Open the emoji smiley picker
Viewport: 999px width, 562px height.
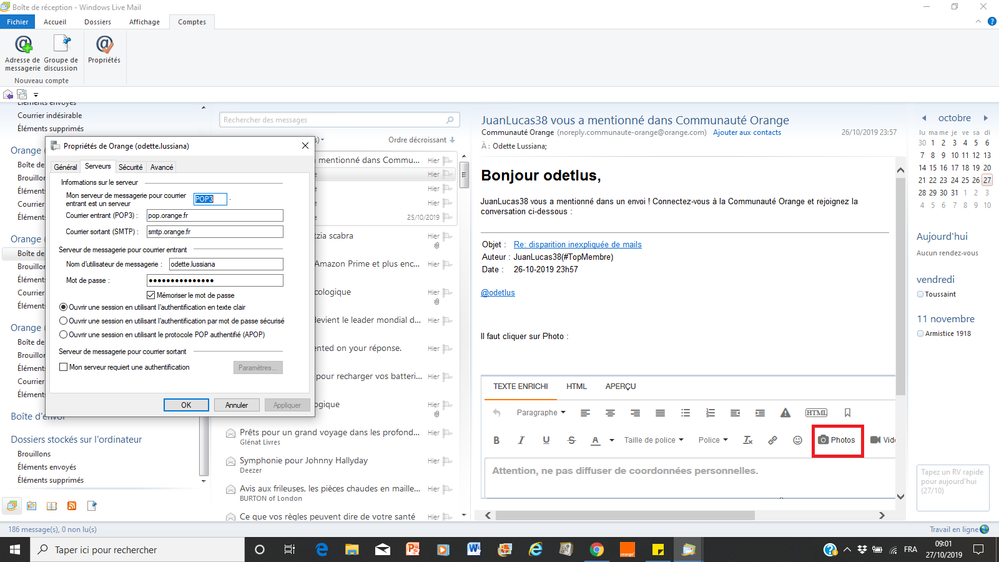798,440
